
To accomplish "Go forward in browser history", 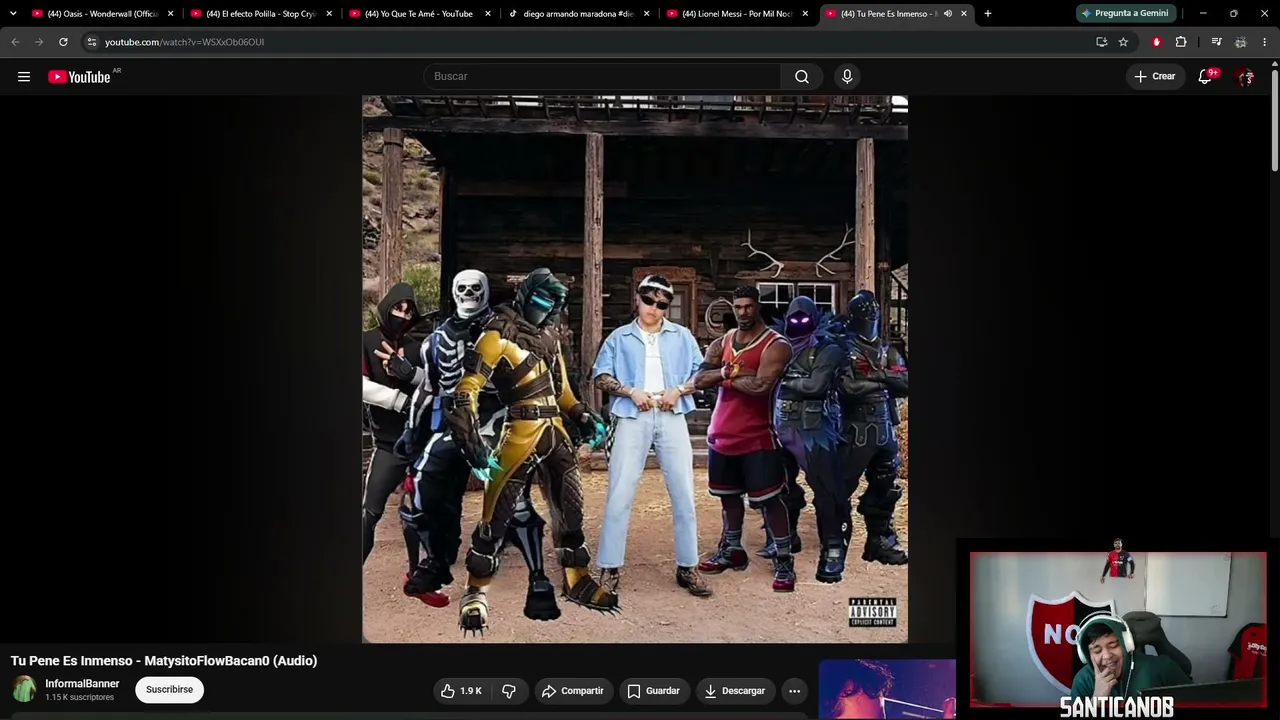I will pos(39,42).
